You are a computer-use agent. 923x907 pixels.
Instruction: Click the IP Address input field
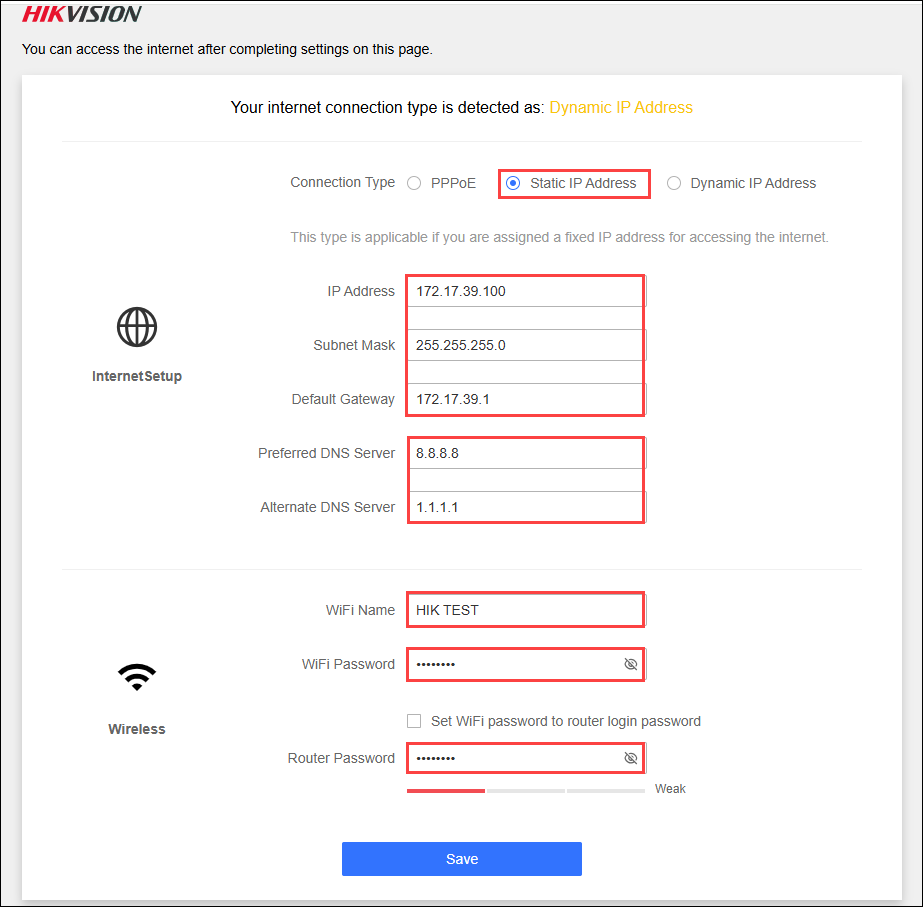click(x=524, y=291)
